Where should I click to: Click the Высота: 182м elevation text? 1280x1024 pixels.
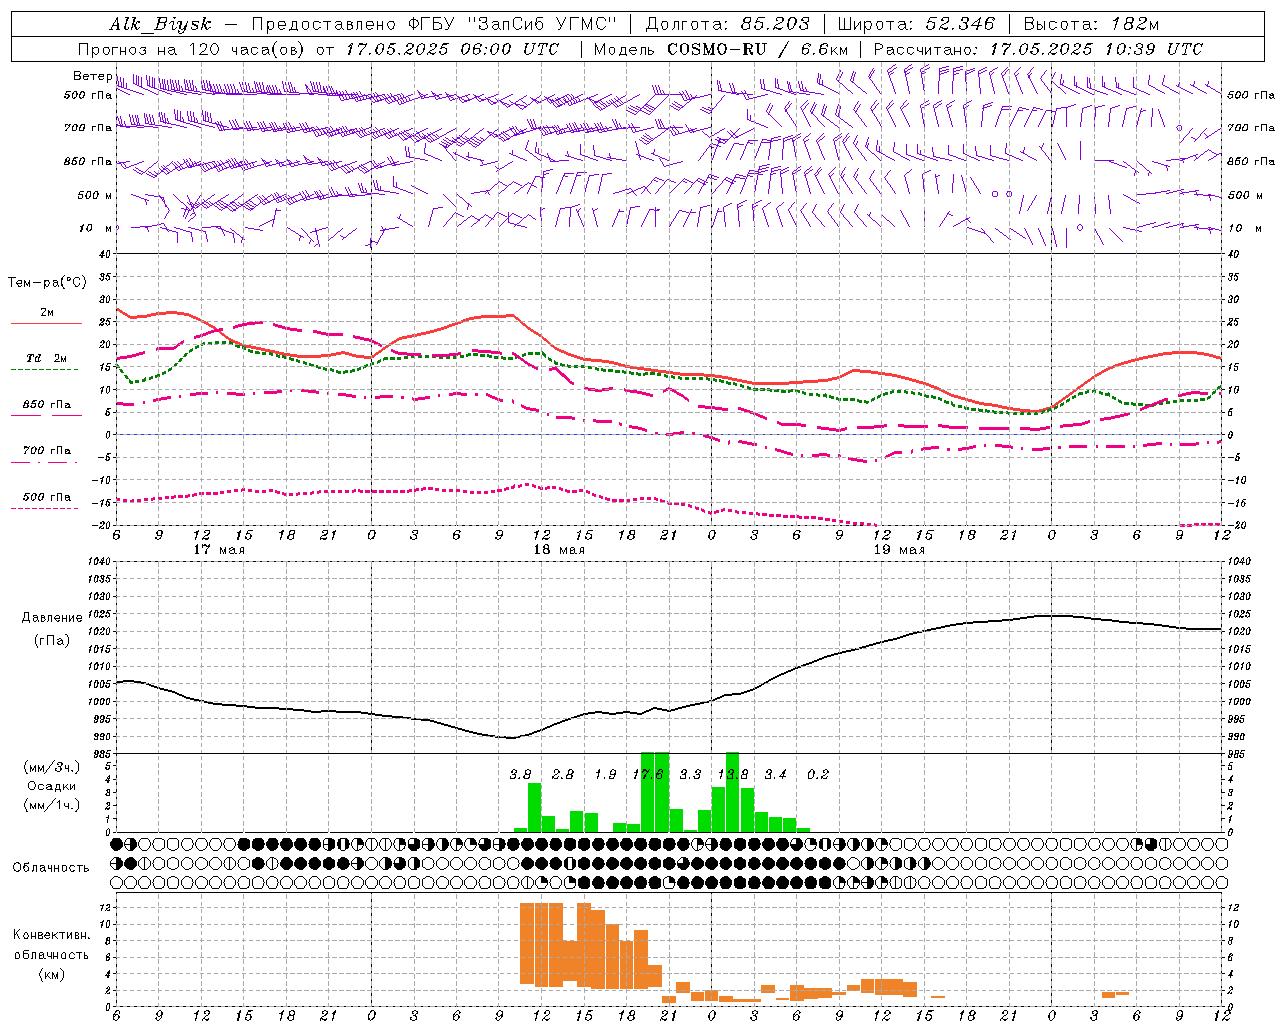coord(1092,24)
